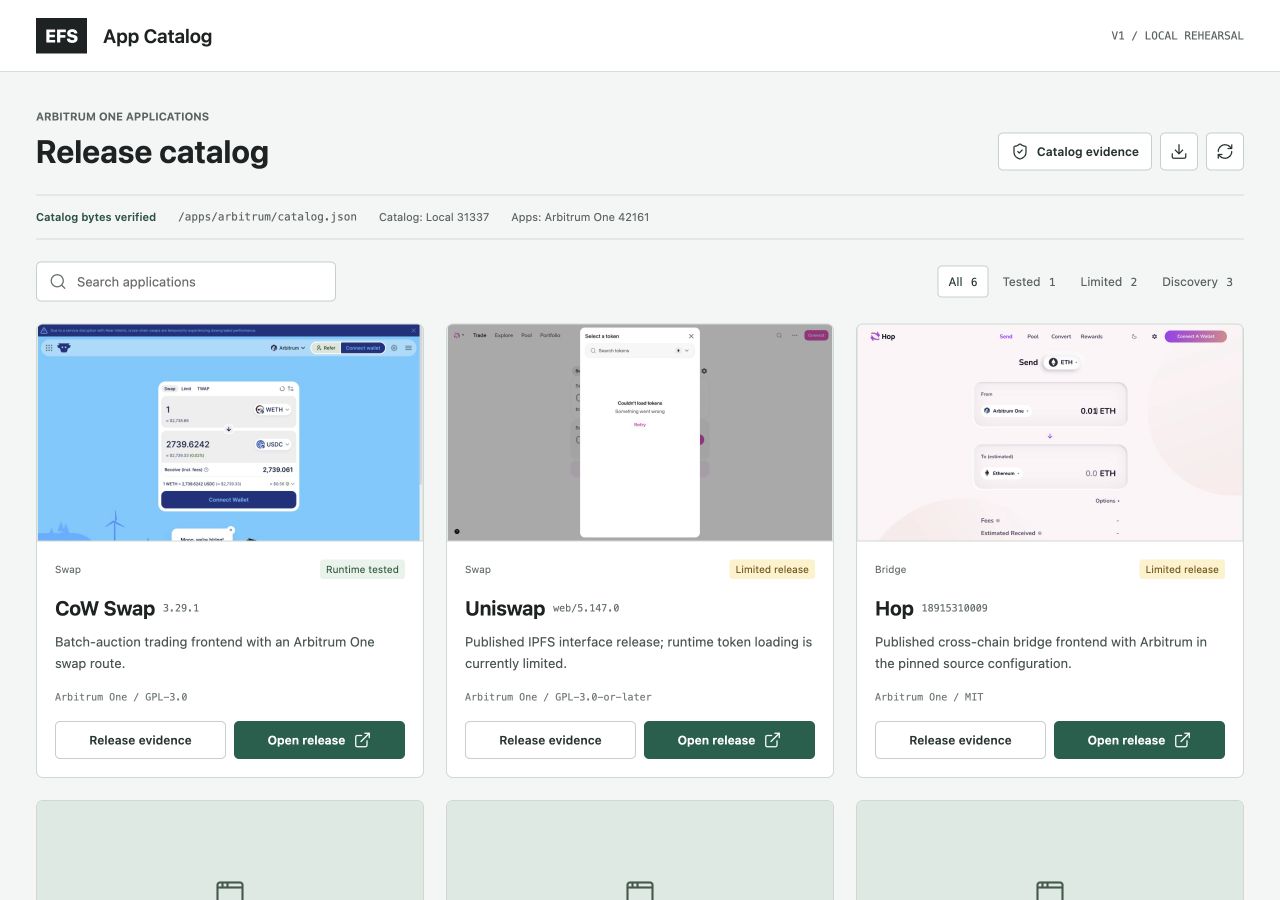The height and width of the screenshot is (900, 1280).
Task: Click the Hop card title
Action: [x=894, y=608]
